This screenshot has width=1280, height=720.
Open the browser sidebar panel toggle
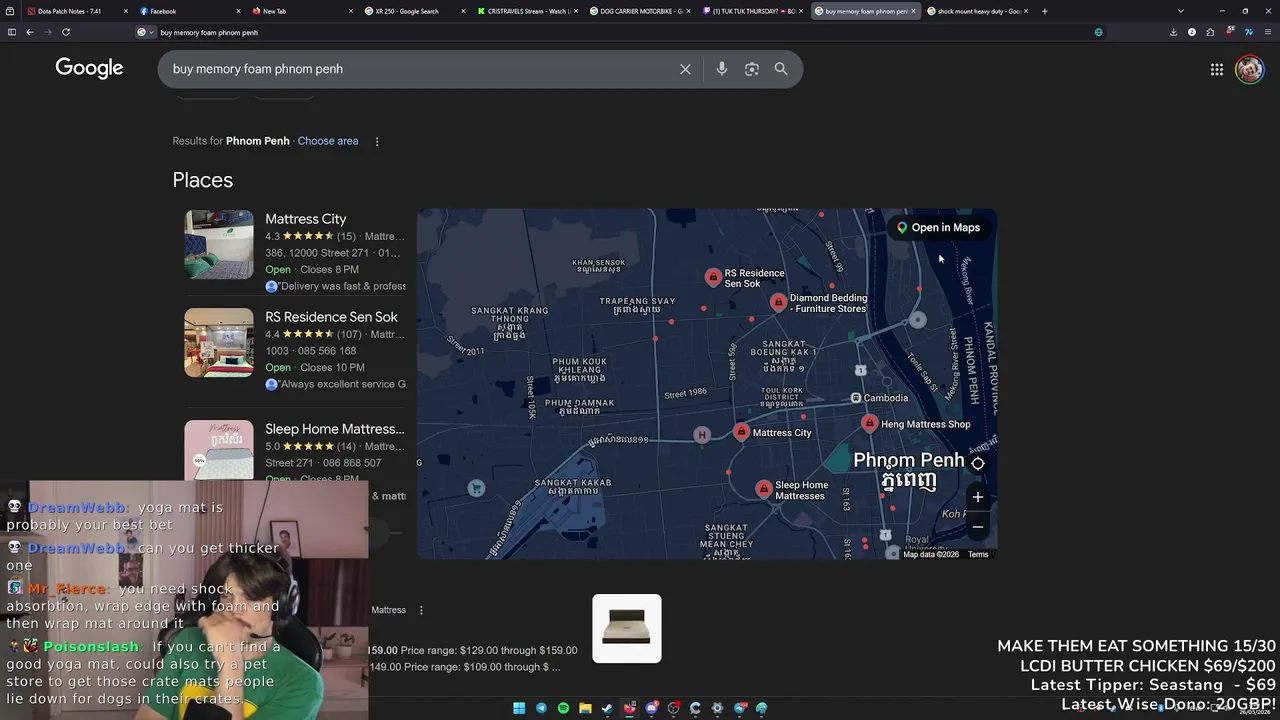[x=12, y=32]
